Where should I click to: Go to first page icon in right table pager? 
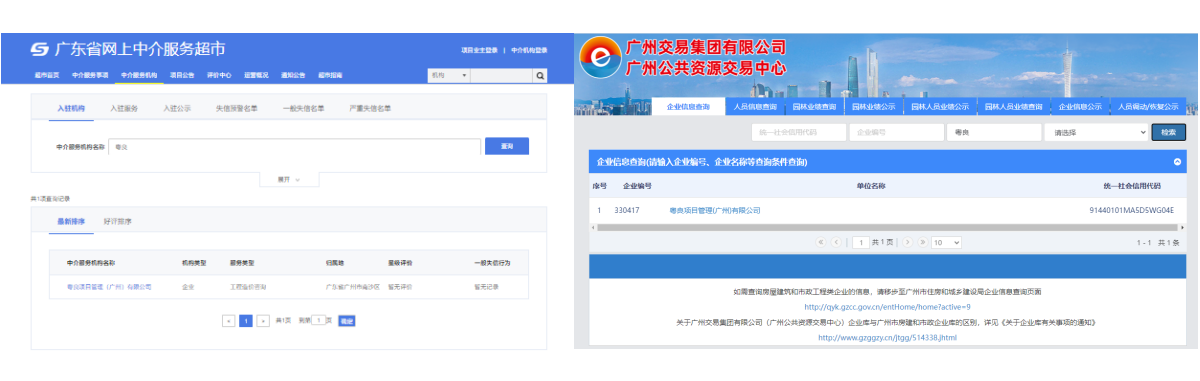[x=822, y=242]
